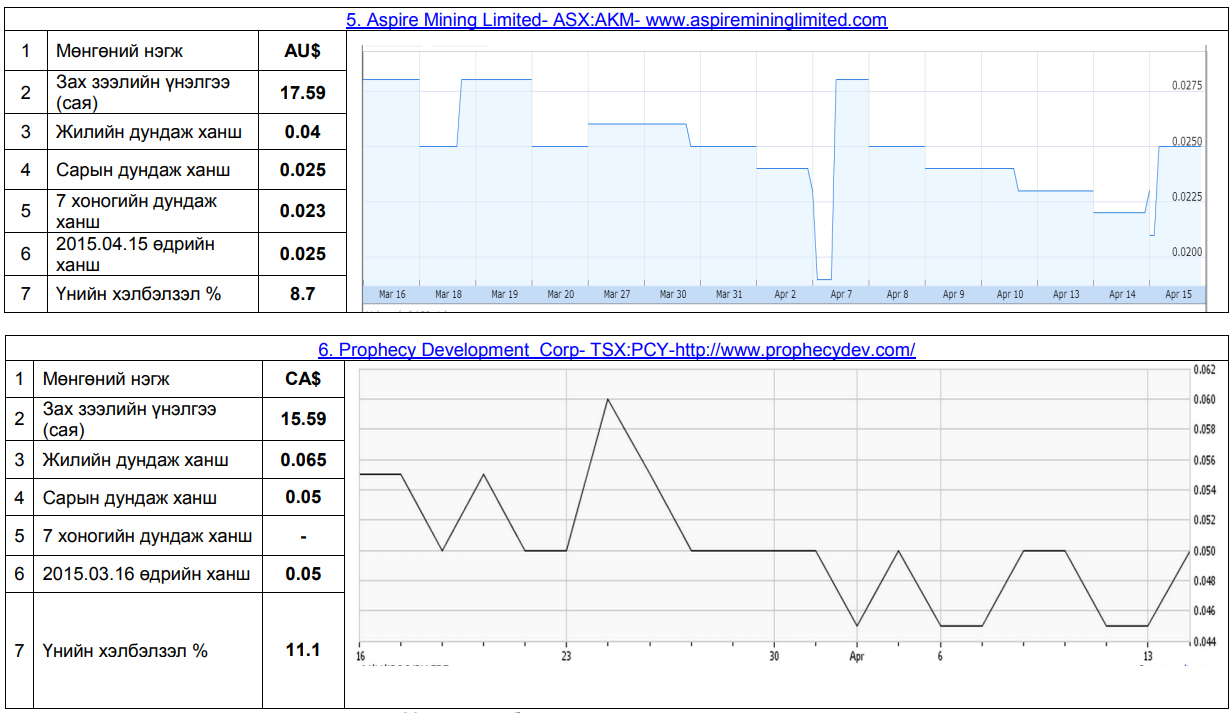Select the 0.065 yearly average value
Image resolution: width=1232 pixels, height=713 pixels.
[303, 460]
